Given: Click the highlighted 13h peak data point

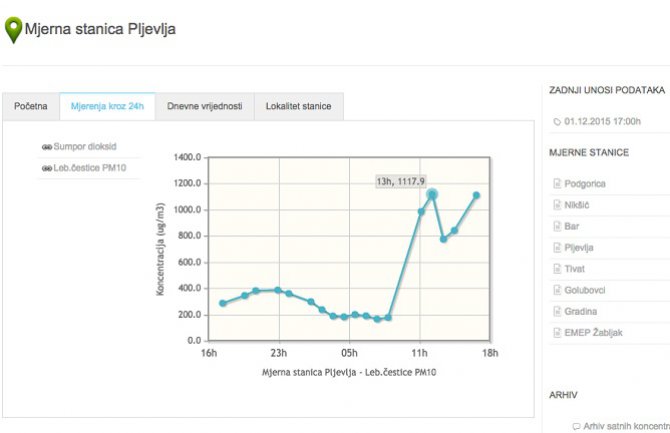Looking at the screenshot, I should point(432,194).
